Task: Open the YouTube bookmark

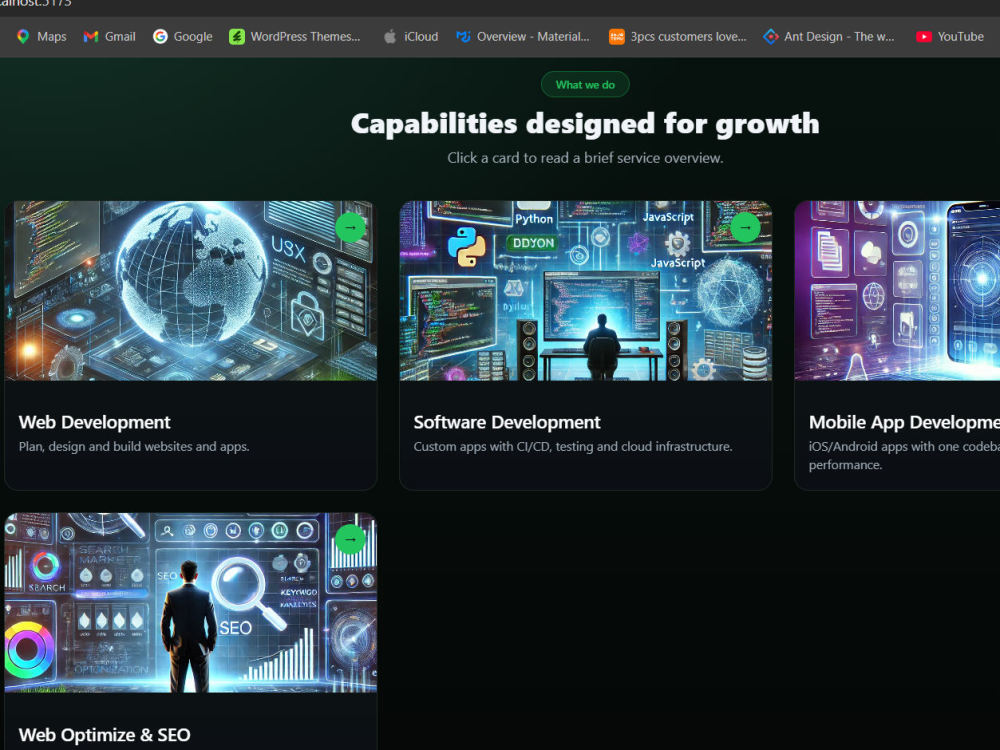Action: tap(950, 36)
